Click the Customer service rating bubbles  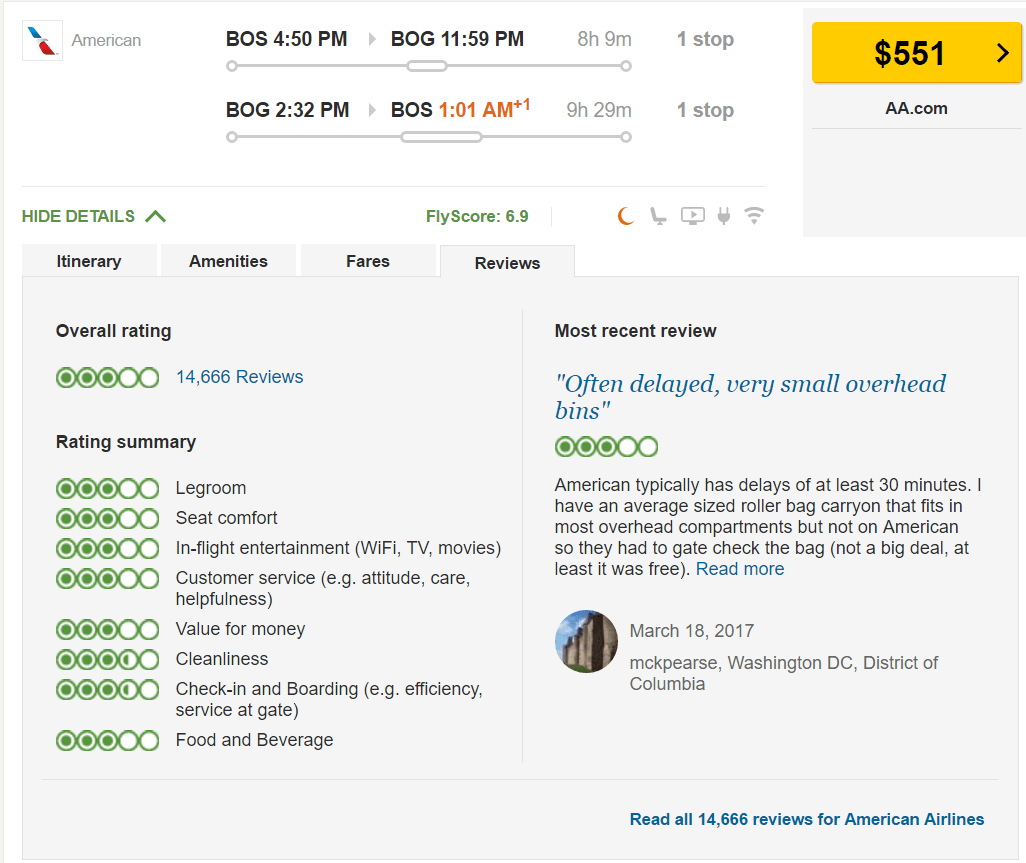click(x=107, y=578)
